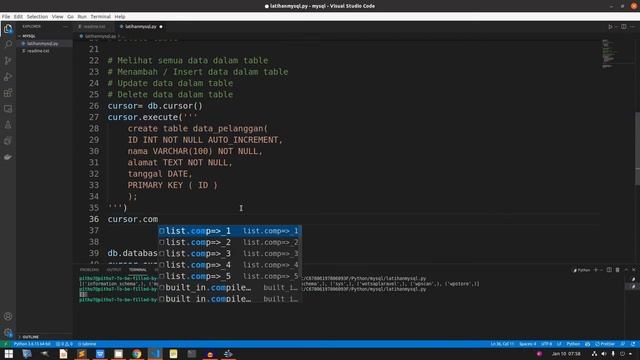640x360 pixels.
Task: Select suggestion list.comp=>_4
Action: (230, 265)
